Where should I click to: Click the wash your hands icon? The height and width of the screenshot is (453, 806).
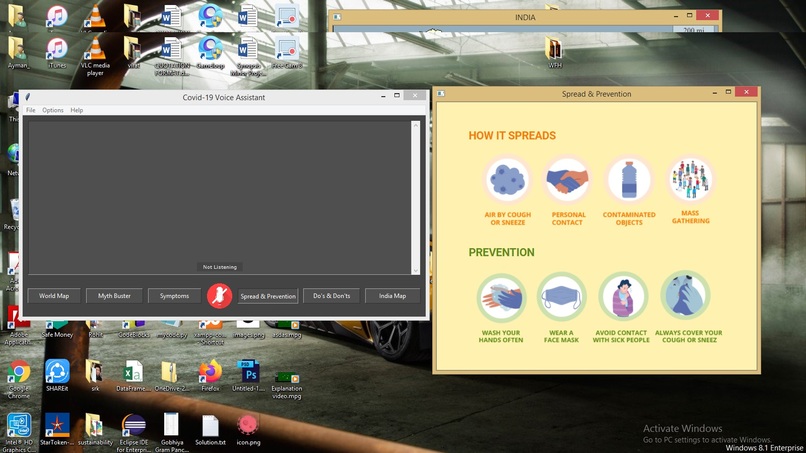point(501,297)
